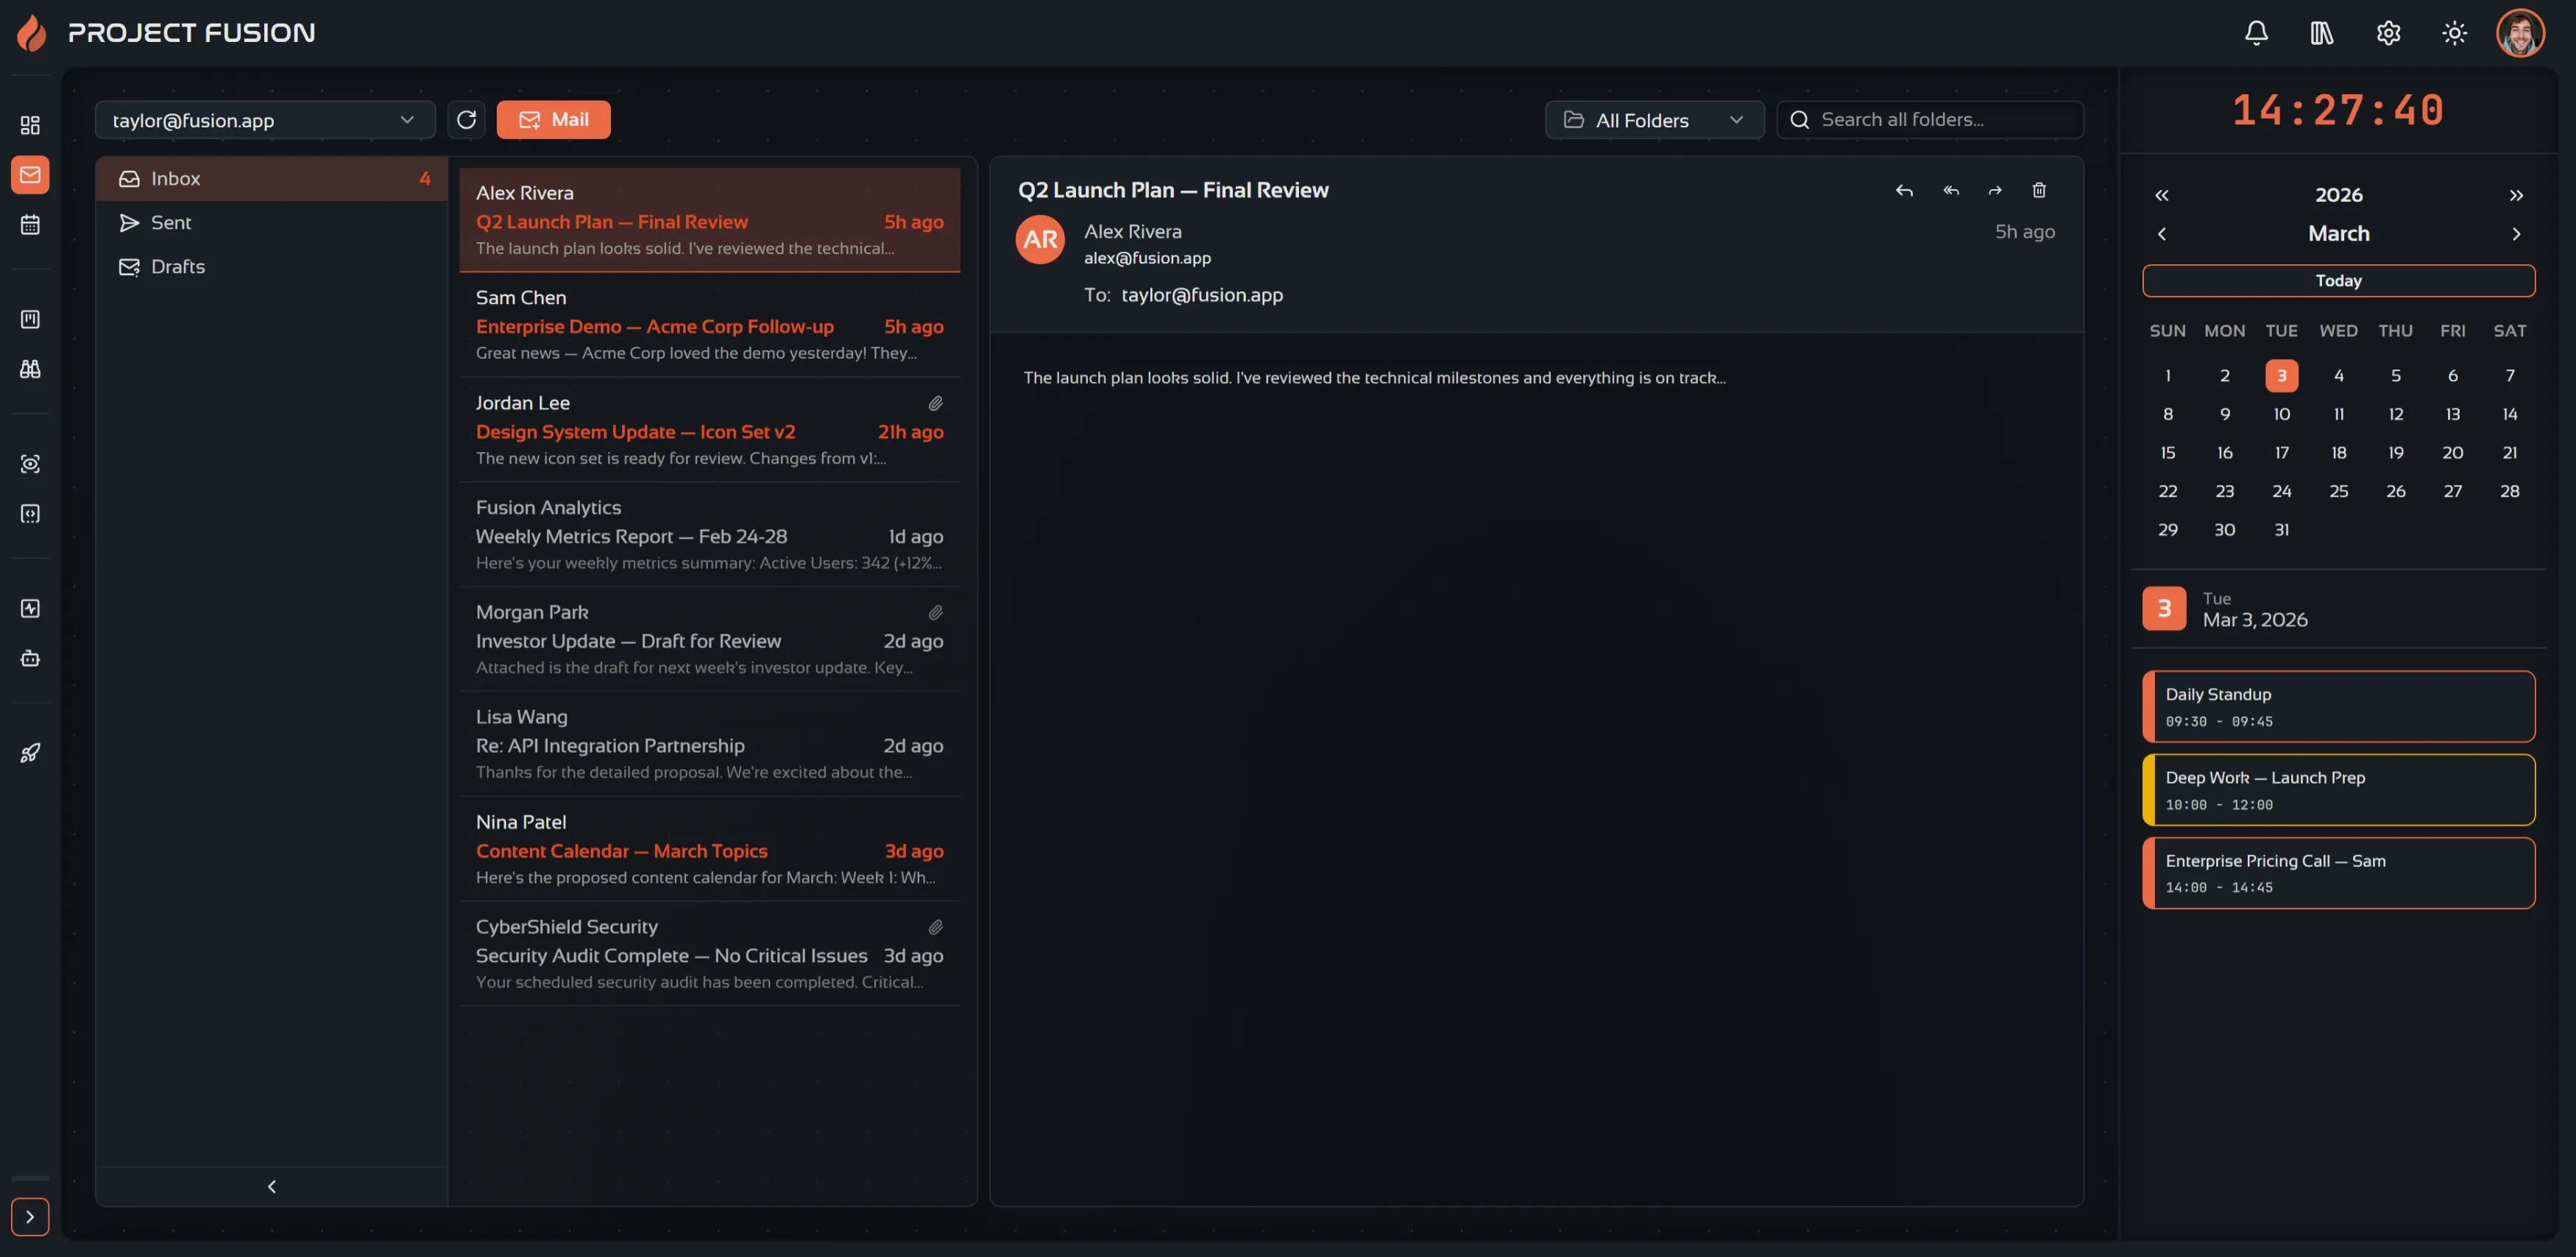Open the settings gear in header
Image resolution: width=2576 pixels, height=1257 pixels.
coord(2388,33)
